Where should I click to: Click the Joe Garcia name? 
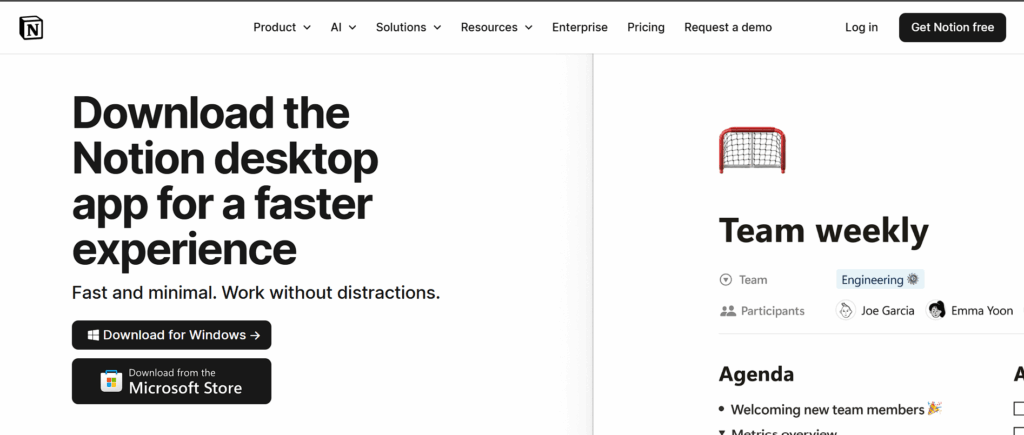(x=888, y=311)
